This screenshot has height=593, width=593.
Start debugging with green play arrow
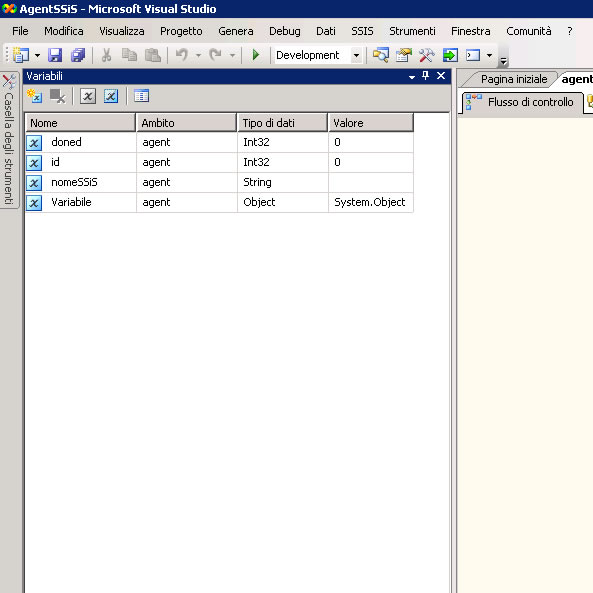256,55
